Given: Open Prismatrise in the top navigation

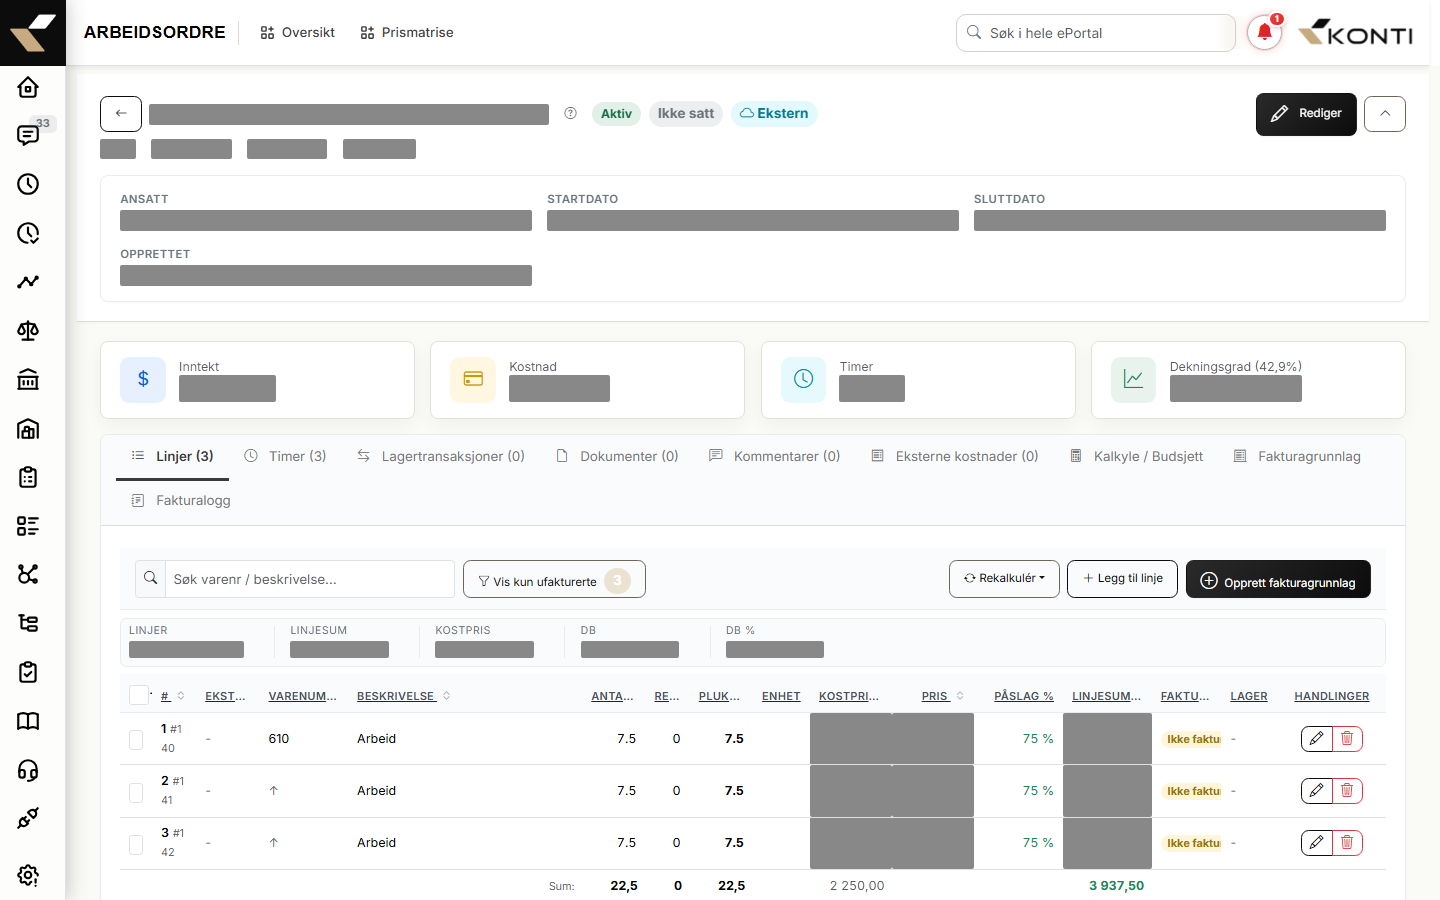Looking at the screenshot, I should [x=407, y=33].
